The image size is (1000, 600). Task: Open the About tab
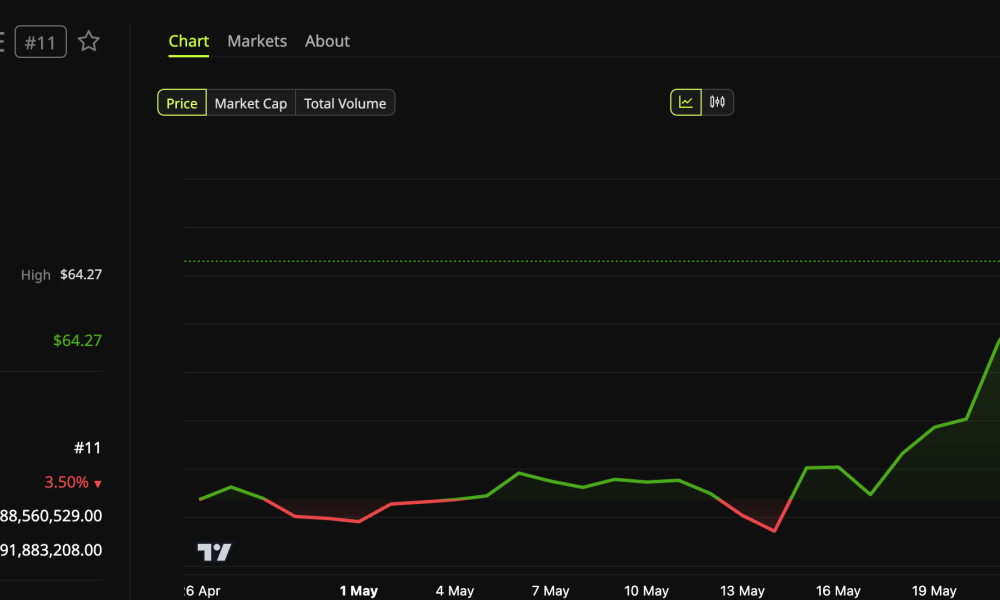click(x=327, y=41)
